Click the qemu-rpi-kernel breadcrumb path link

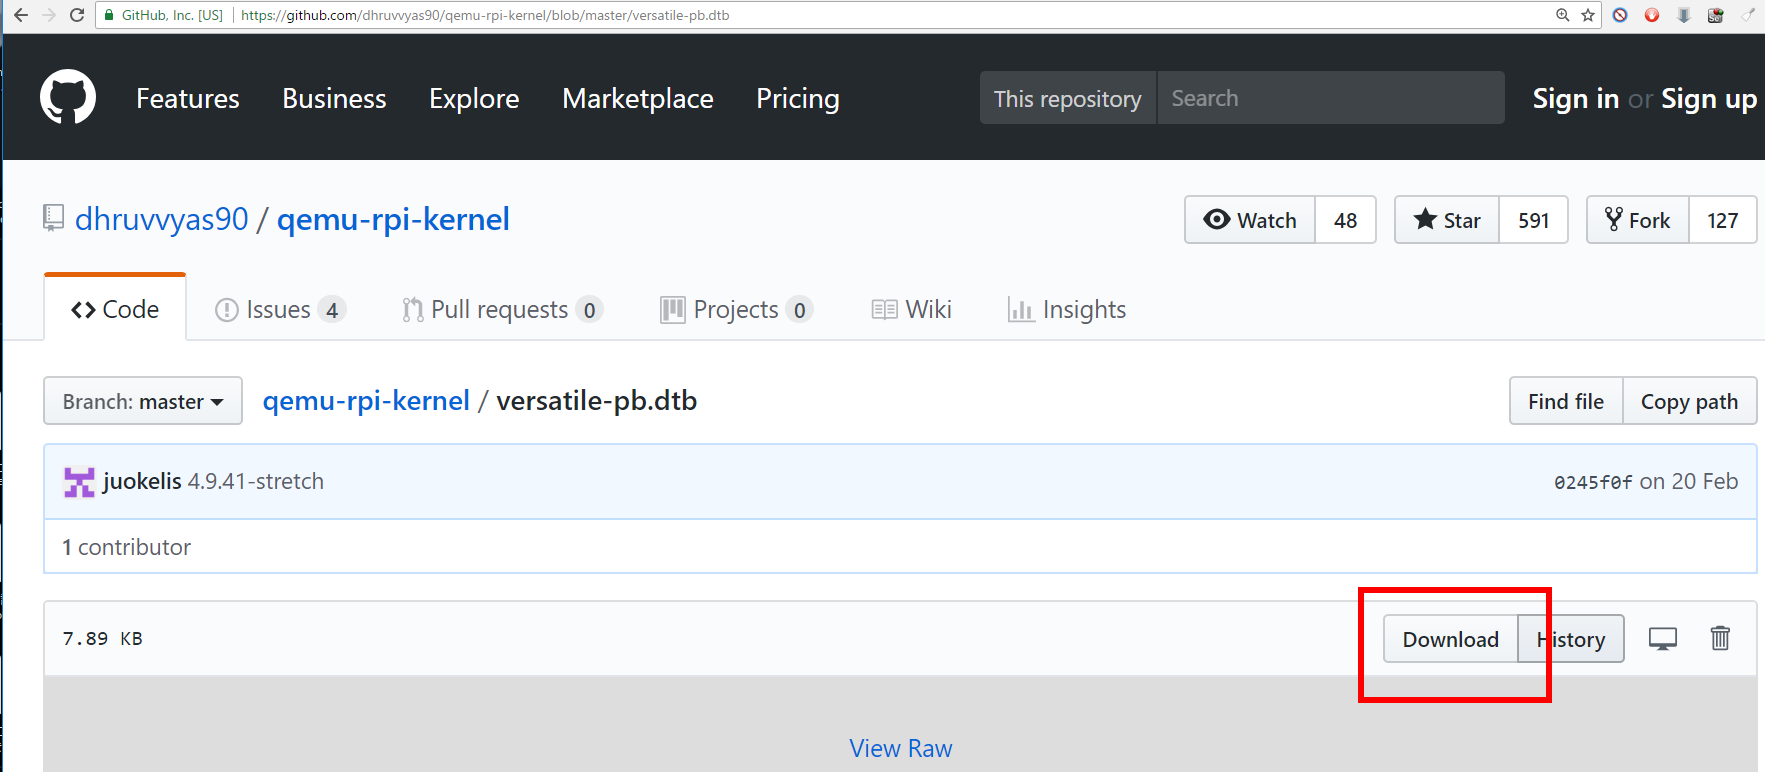[366, 401]
